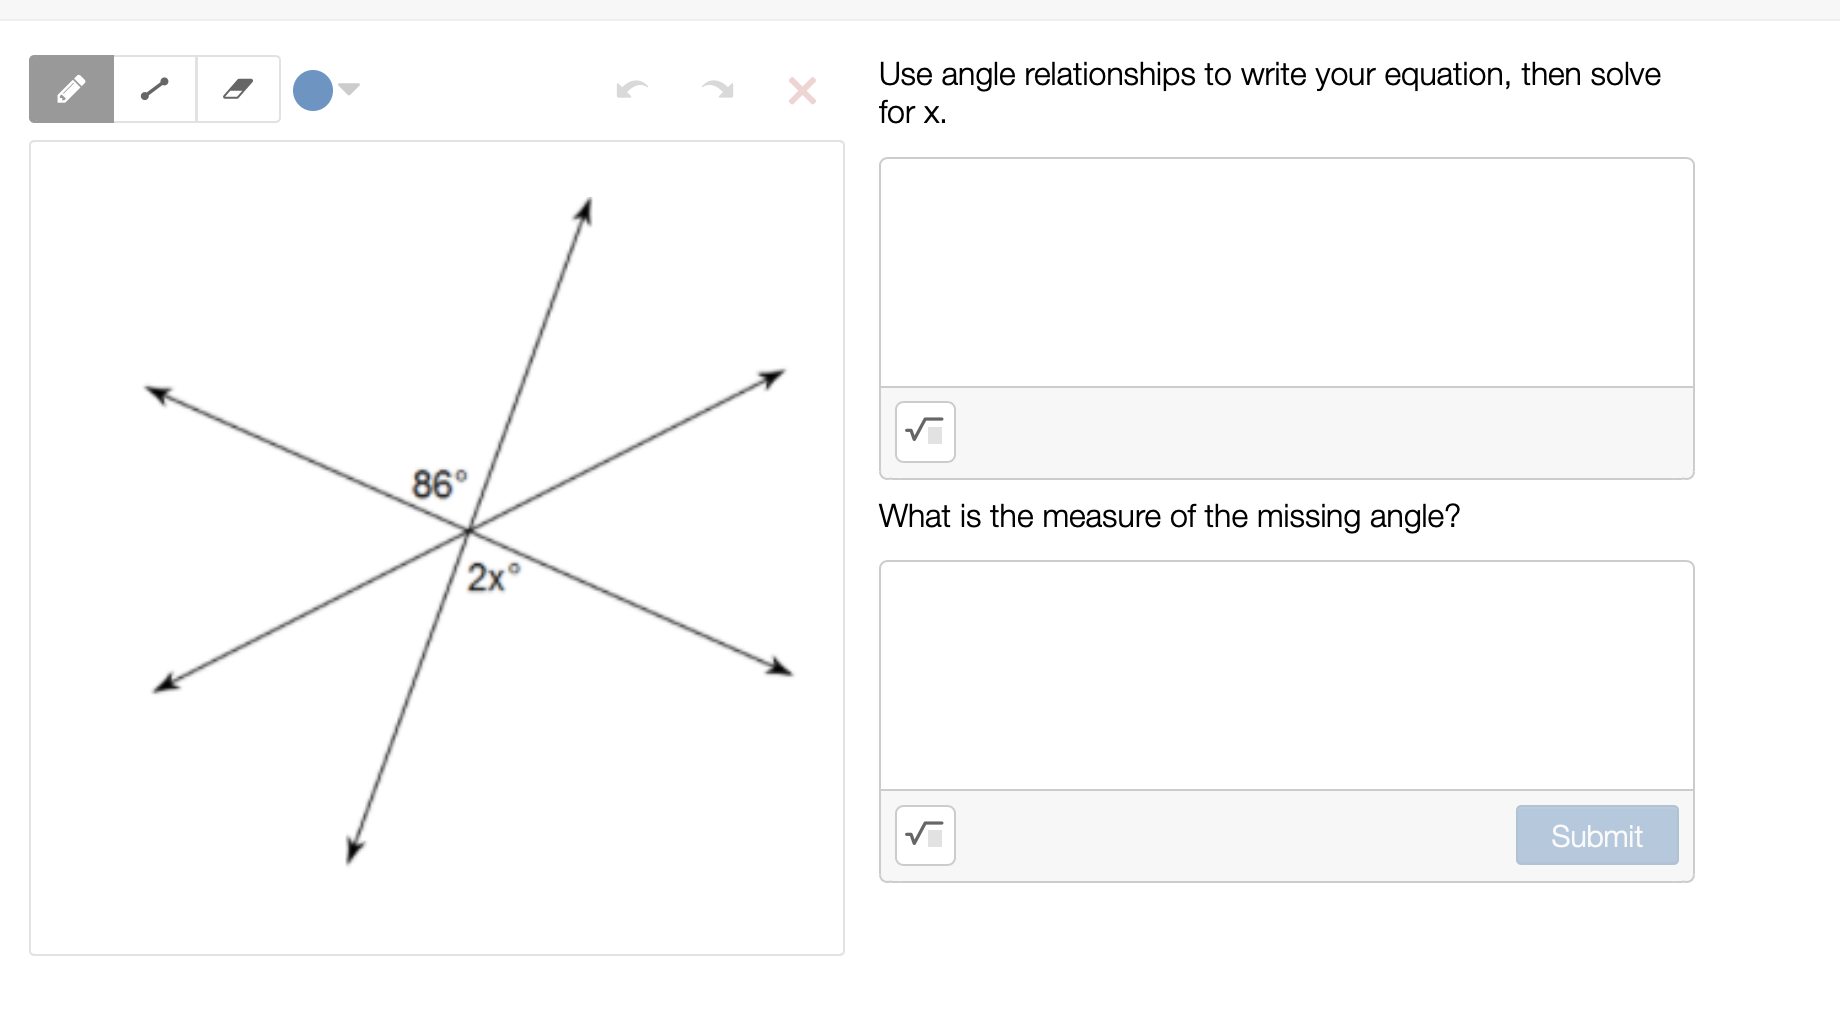Clear the sketch using the X icon
Screen dimensions: 1840x1014
[801, 91]
